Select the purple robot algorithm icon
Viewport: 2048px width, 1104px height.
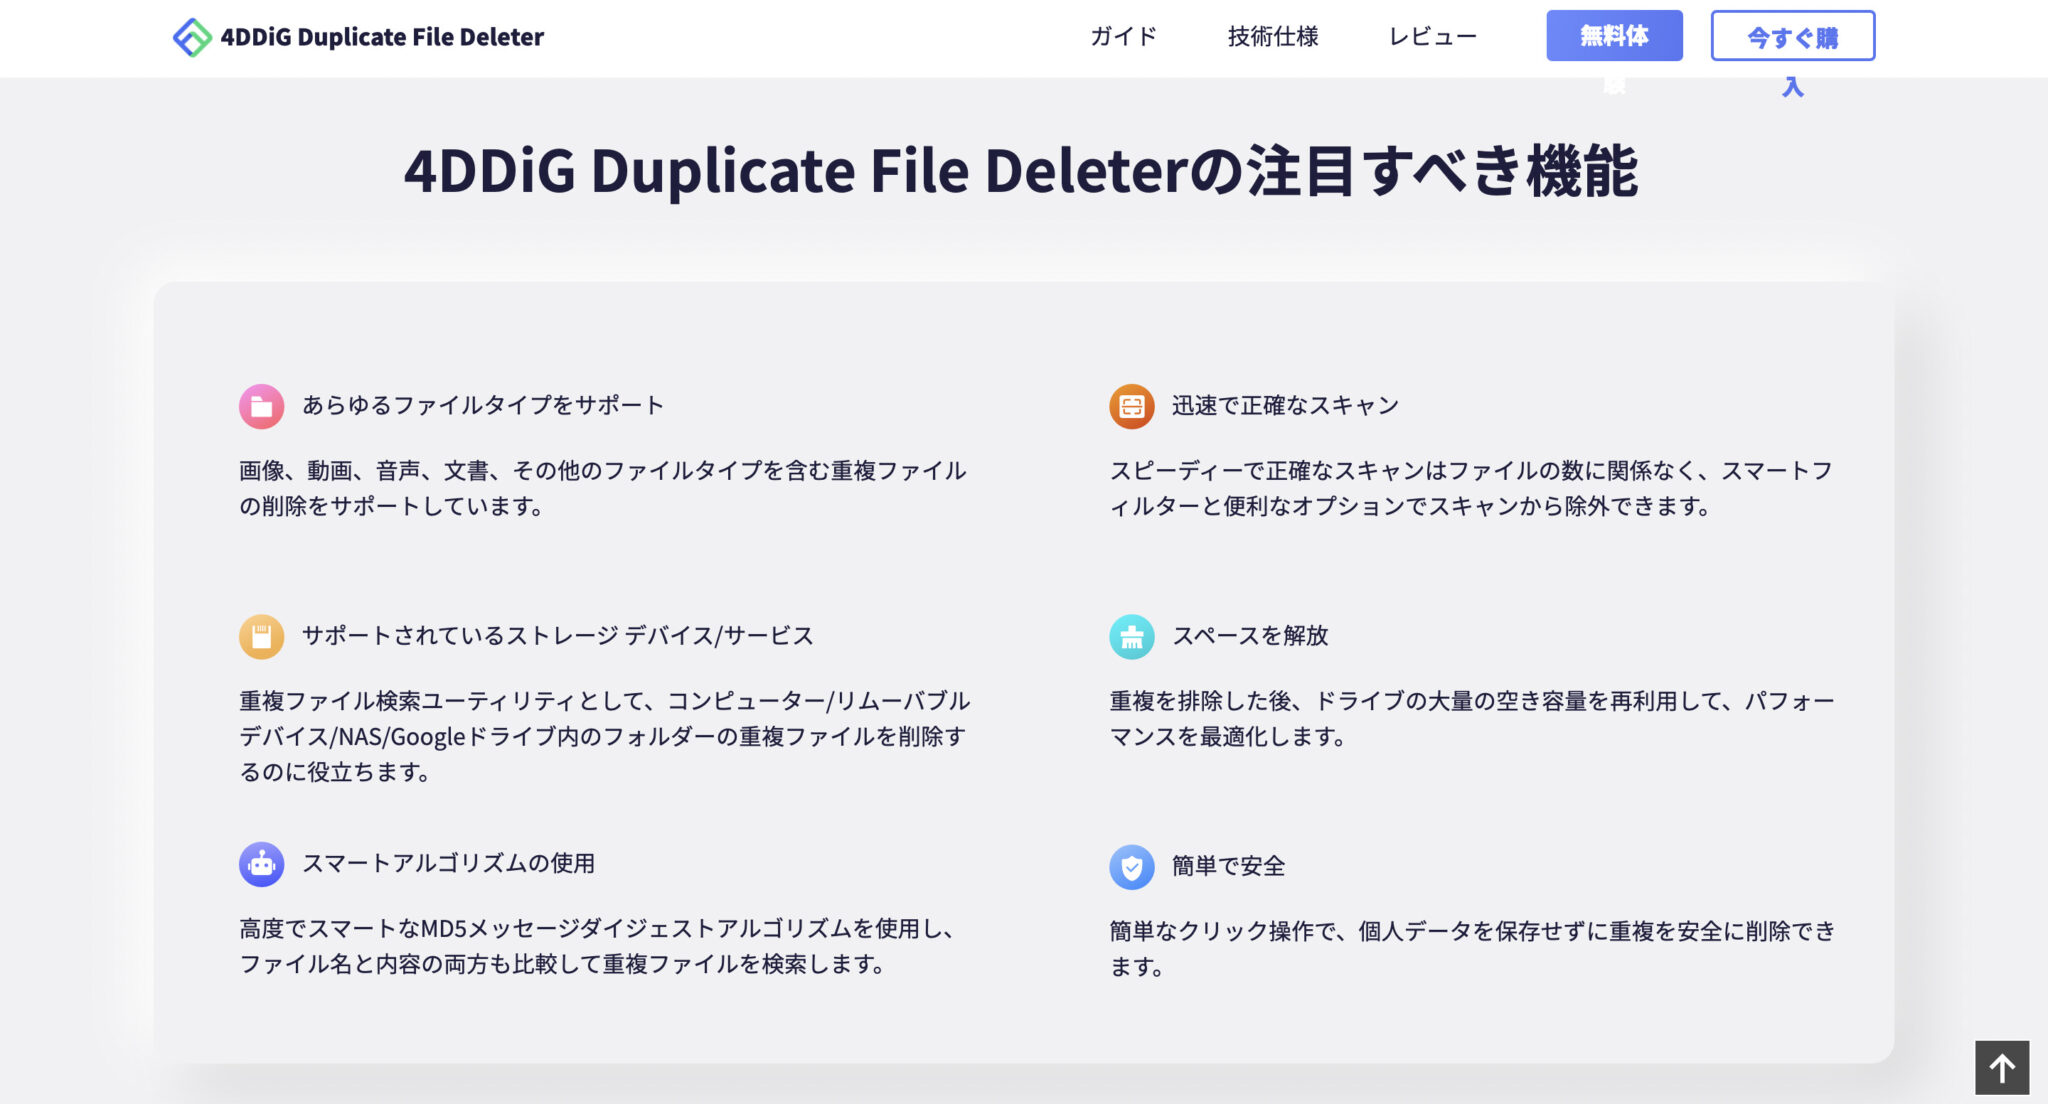(261, 864)
